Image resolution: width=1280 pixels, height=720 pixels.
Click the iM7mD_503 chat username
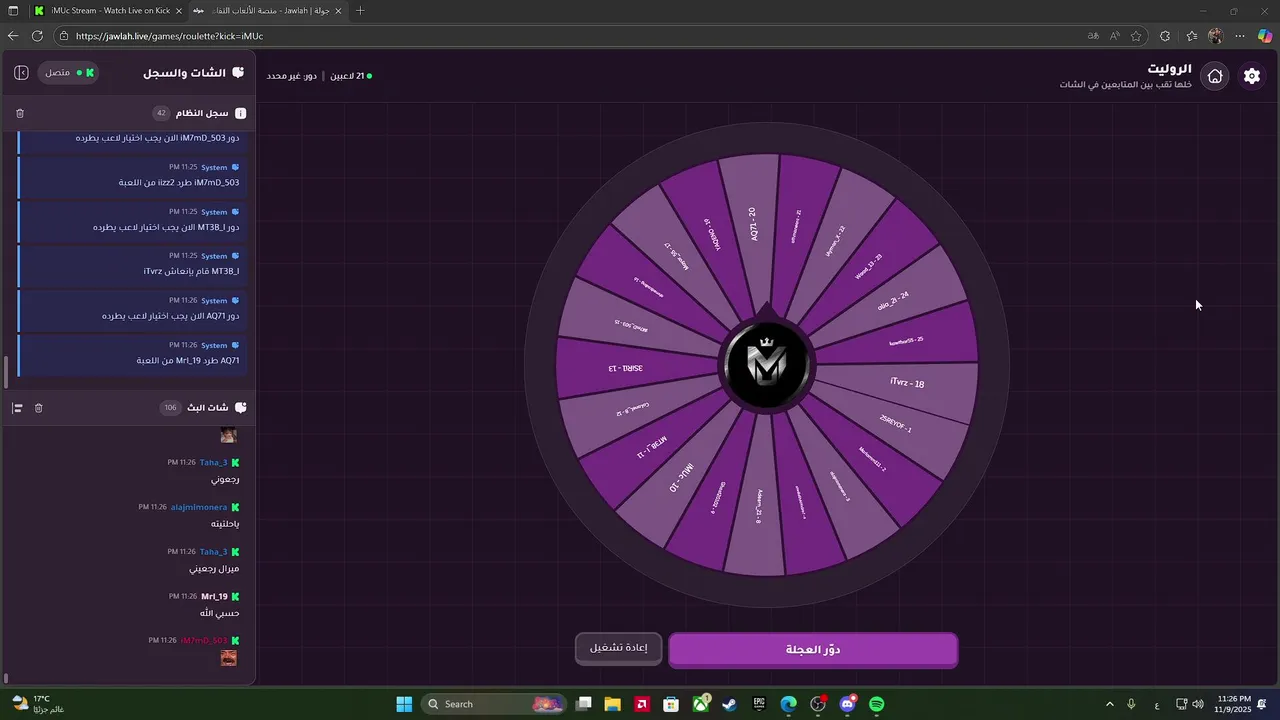pos(204,640)
